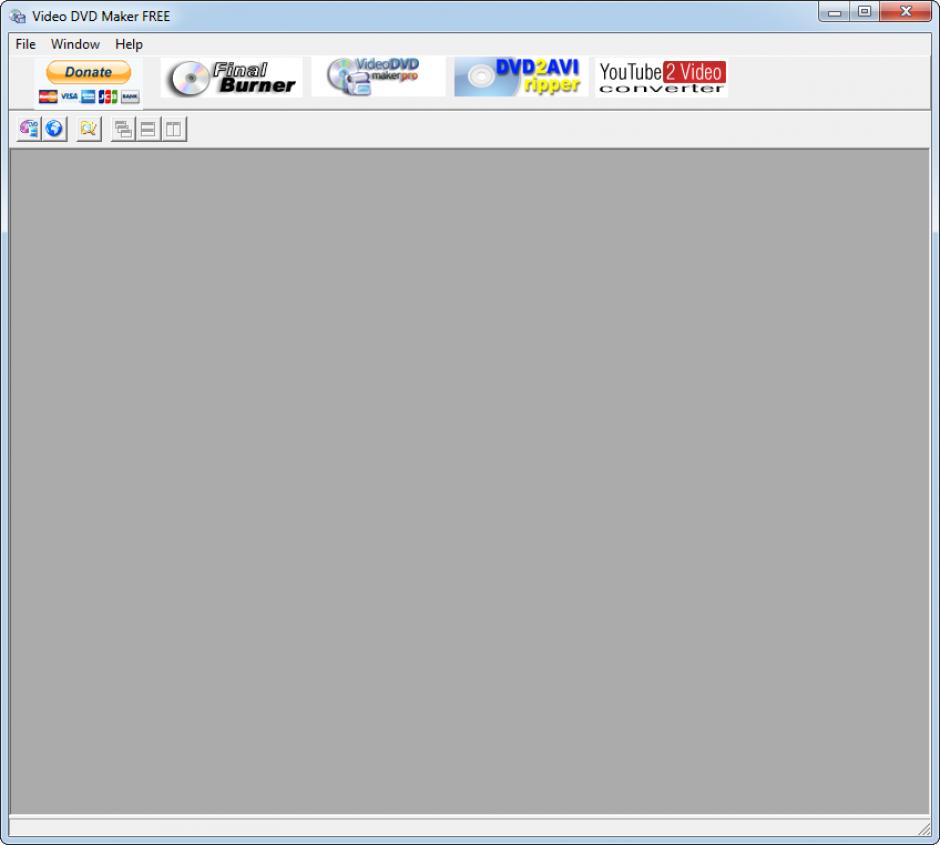Screen dimensions: 940x845
Task: Open the DVD2AVI Ripper banner
Action: (520, 77)
